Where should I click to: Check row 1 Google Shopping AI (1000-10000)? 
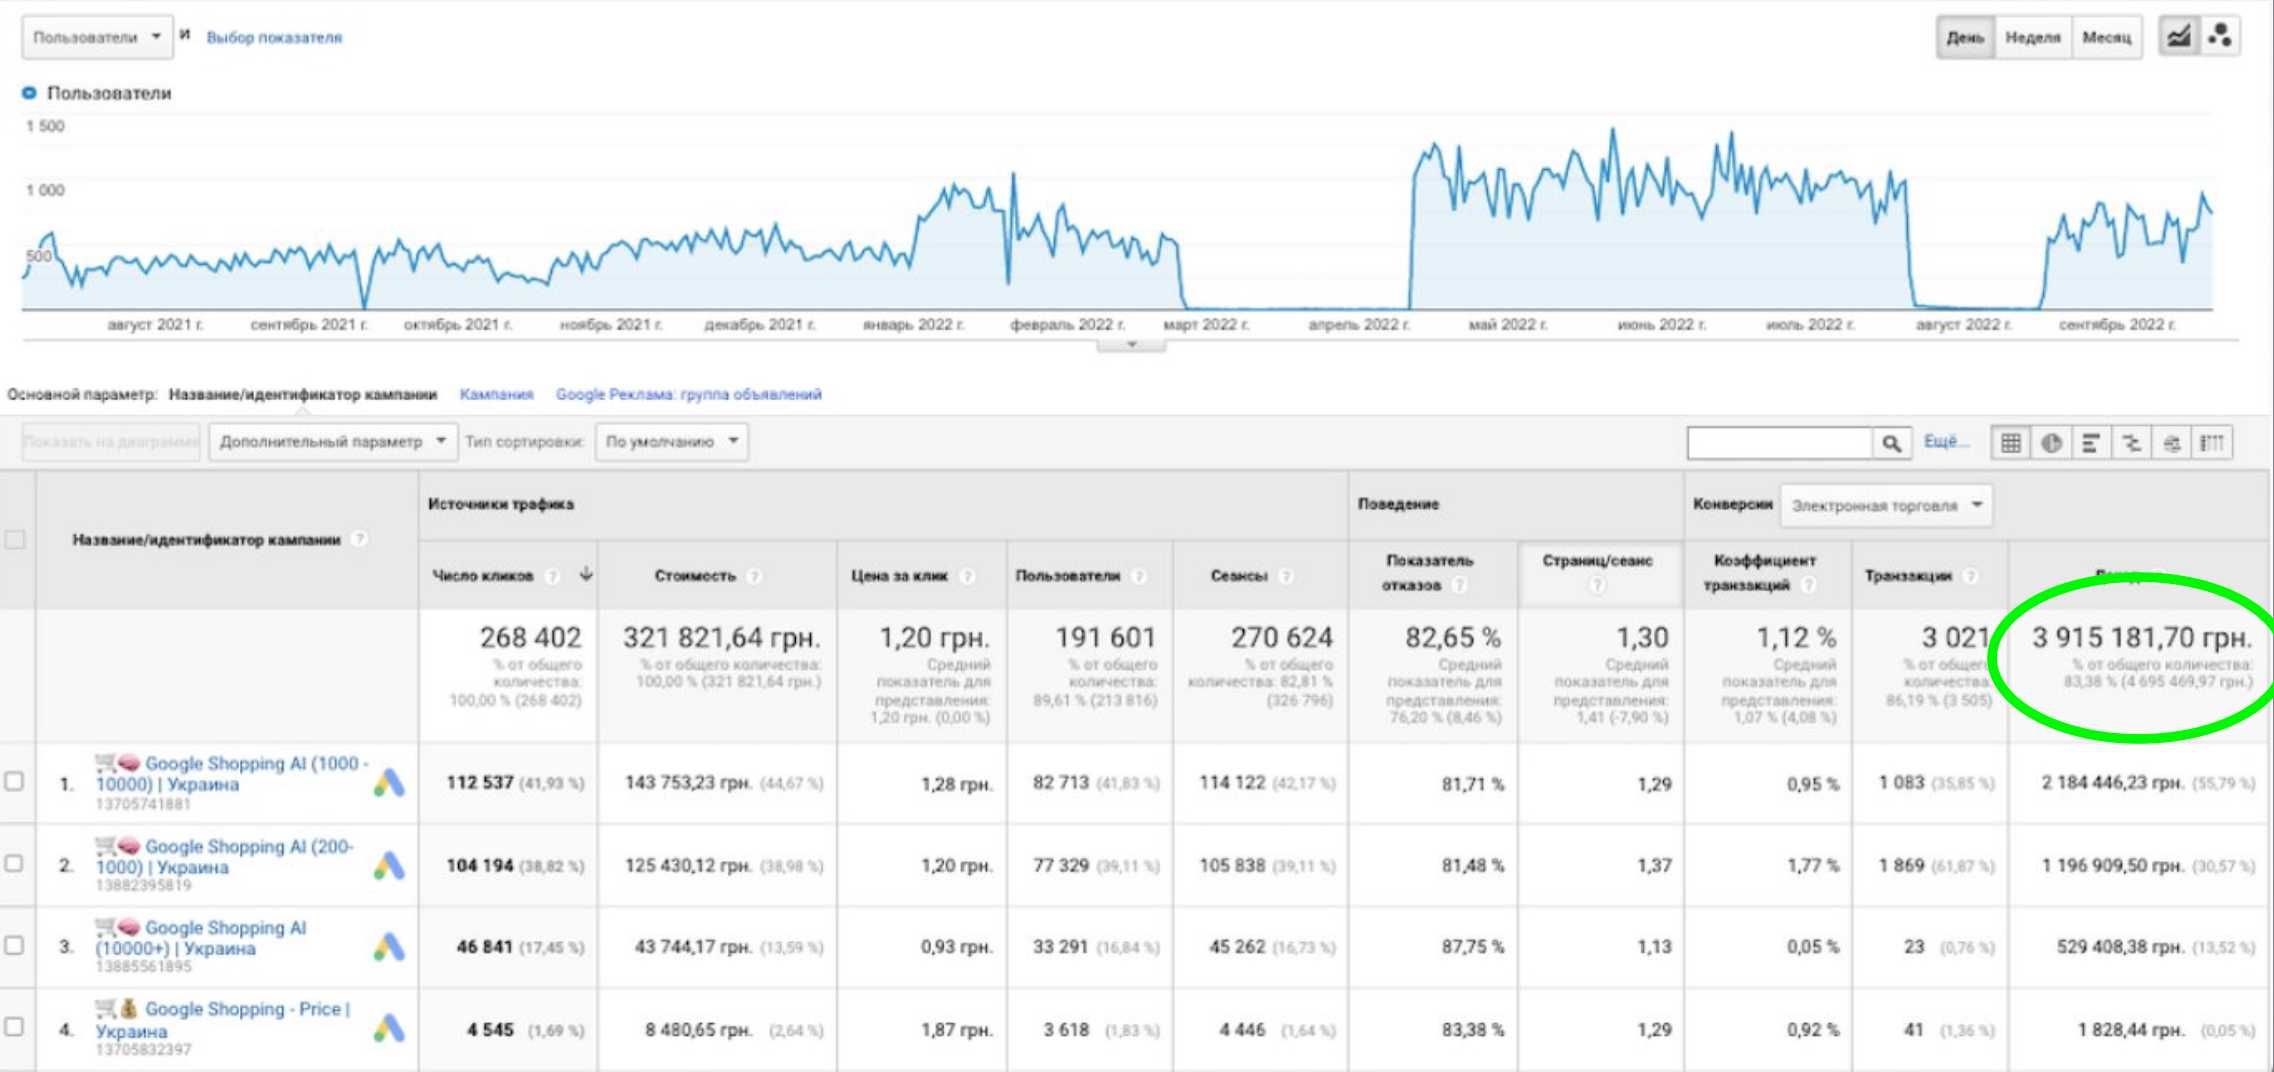[x=14, y=781]
